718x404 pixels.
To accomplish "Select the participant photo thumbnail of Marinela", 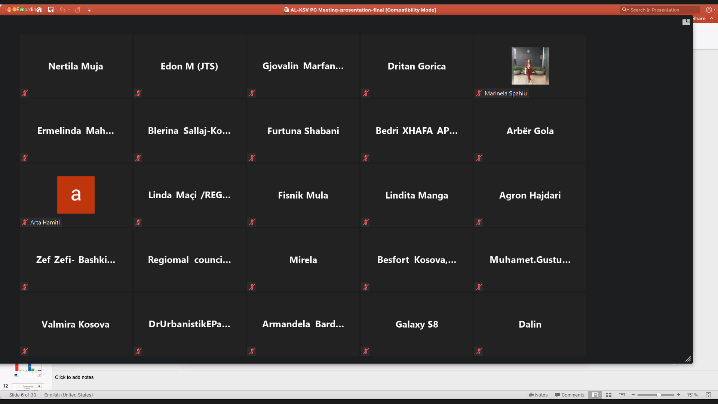I will (530, 66).
